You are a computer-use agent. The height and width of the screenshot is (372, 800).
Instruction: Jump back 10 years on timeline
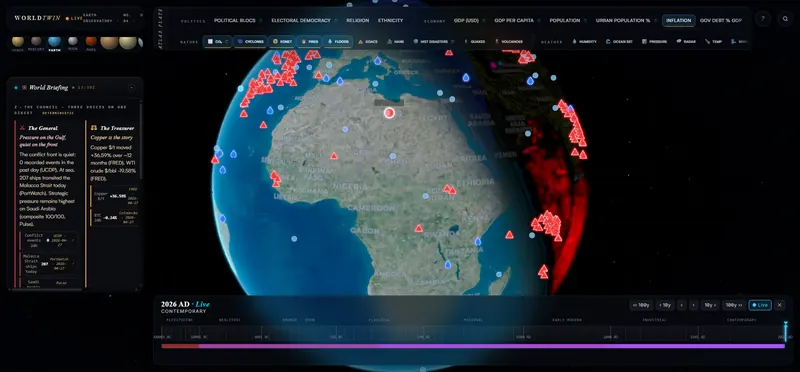[665, 305]
